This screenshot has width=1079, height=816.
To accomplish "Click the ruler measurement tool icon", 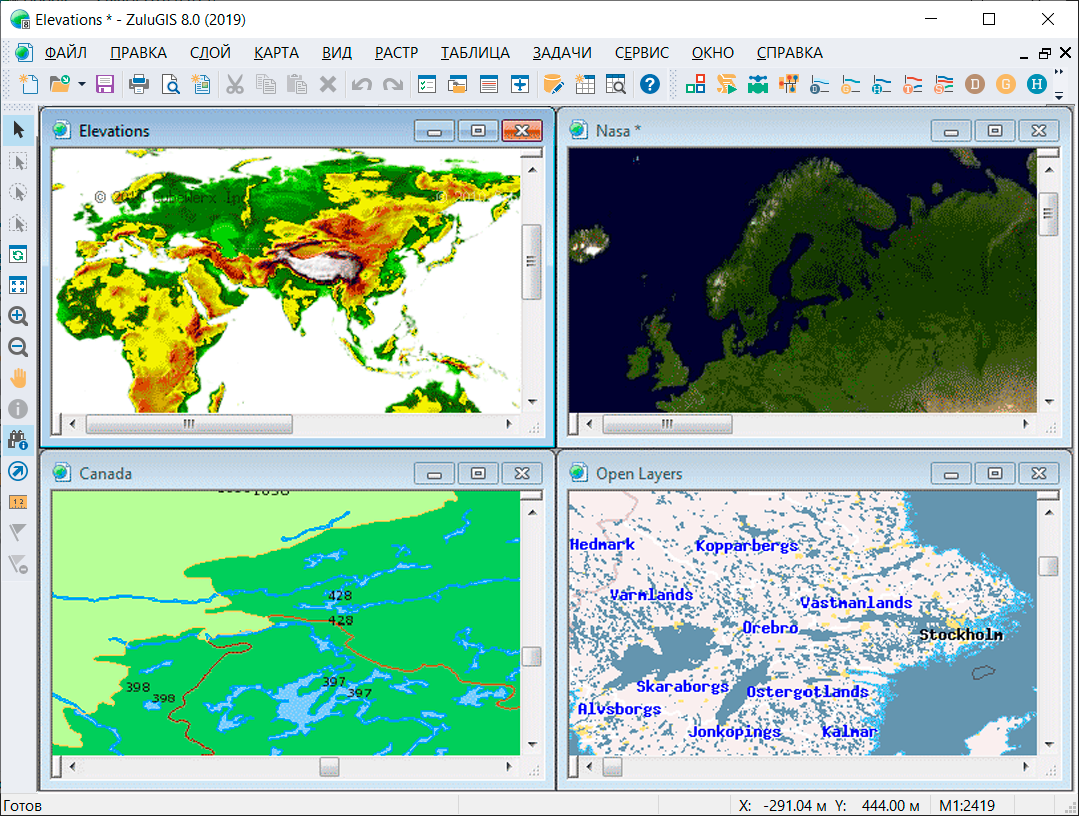I will point(17,502).
